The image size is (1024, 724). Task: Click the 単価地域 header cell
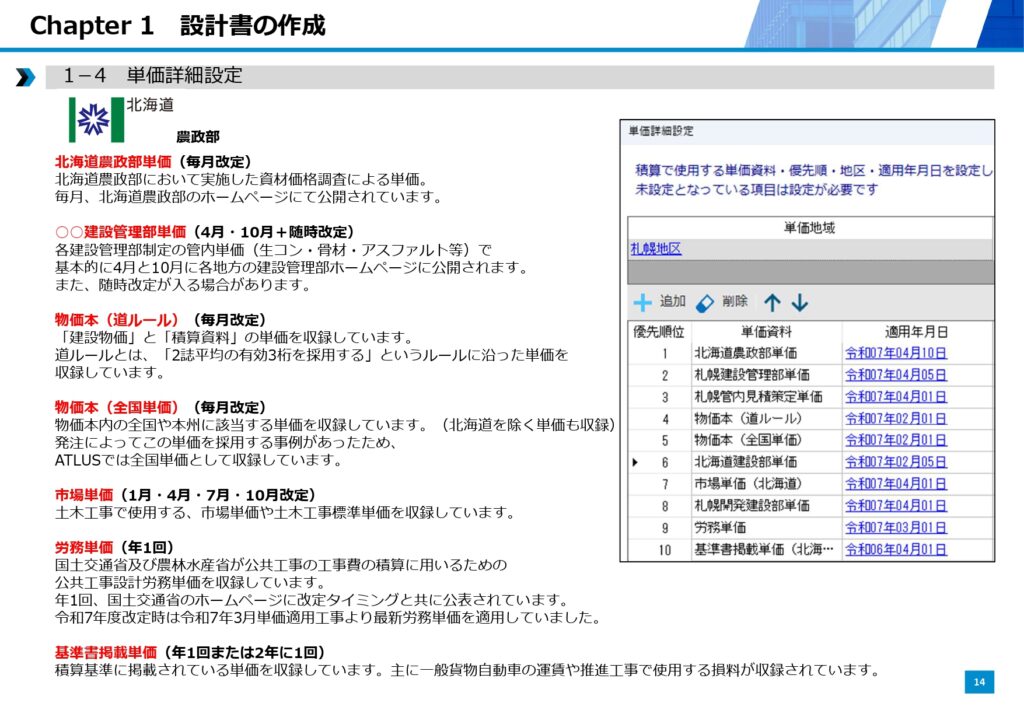[809, 228]
